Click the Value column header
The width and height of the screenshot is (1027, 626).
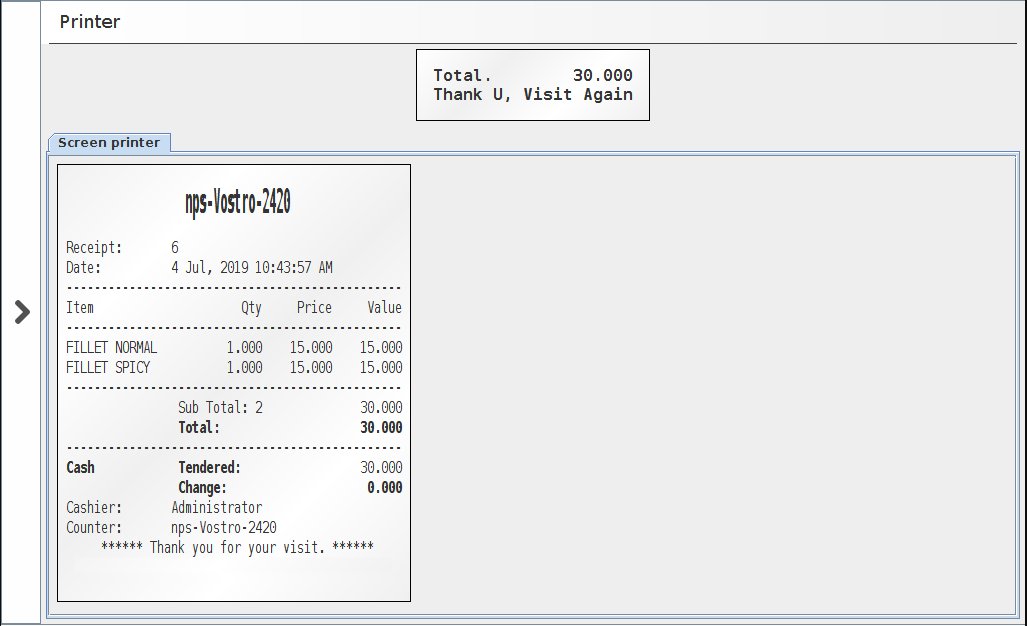pos(383,308)
